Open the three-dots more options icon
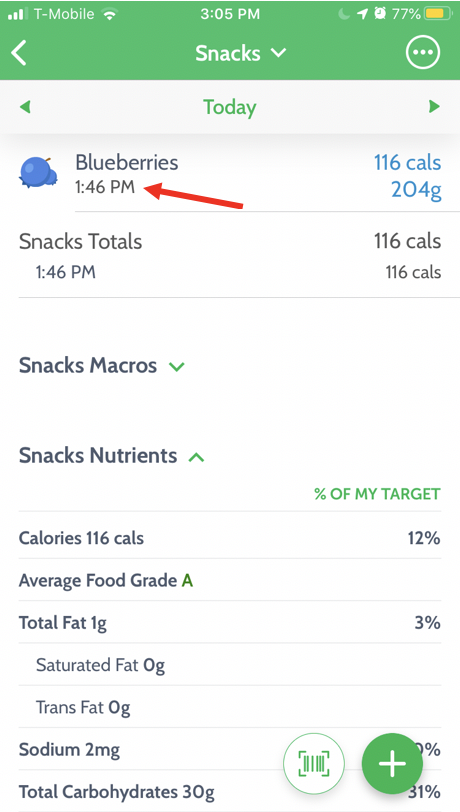This screenshot has height=812, width=460. [x=423, y=52]
